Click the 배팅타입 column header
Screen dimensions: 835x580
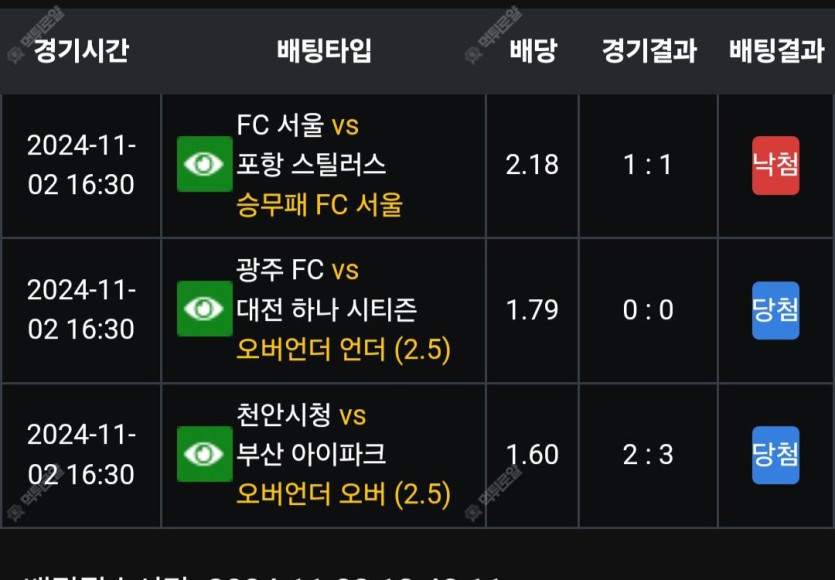[x=324, y=51]
